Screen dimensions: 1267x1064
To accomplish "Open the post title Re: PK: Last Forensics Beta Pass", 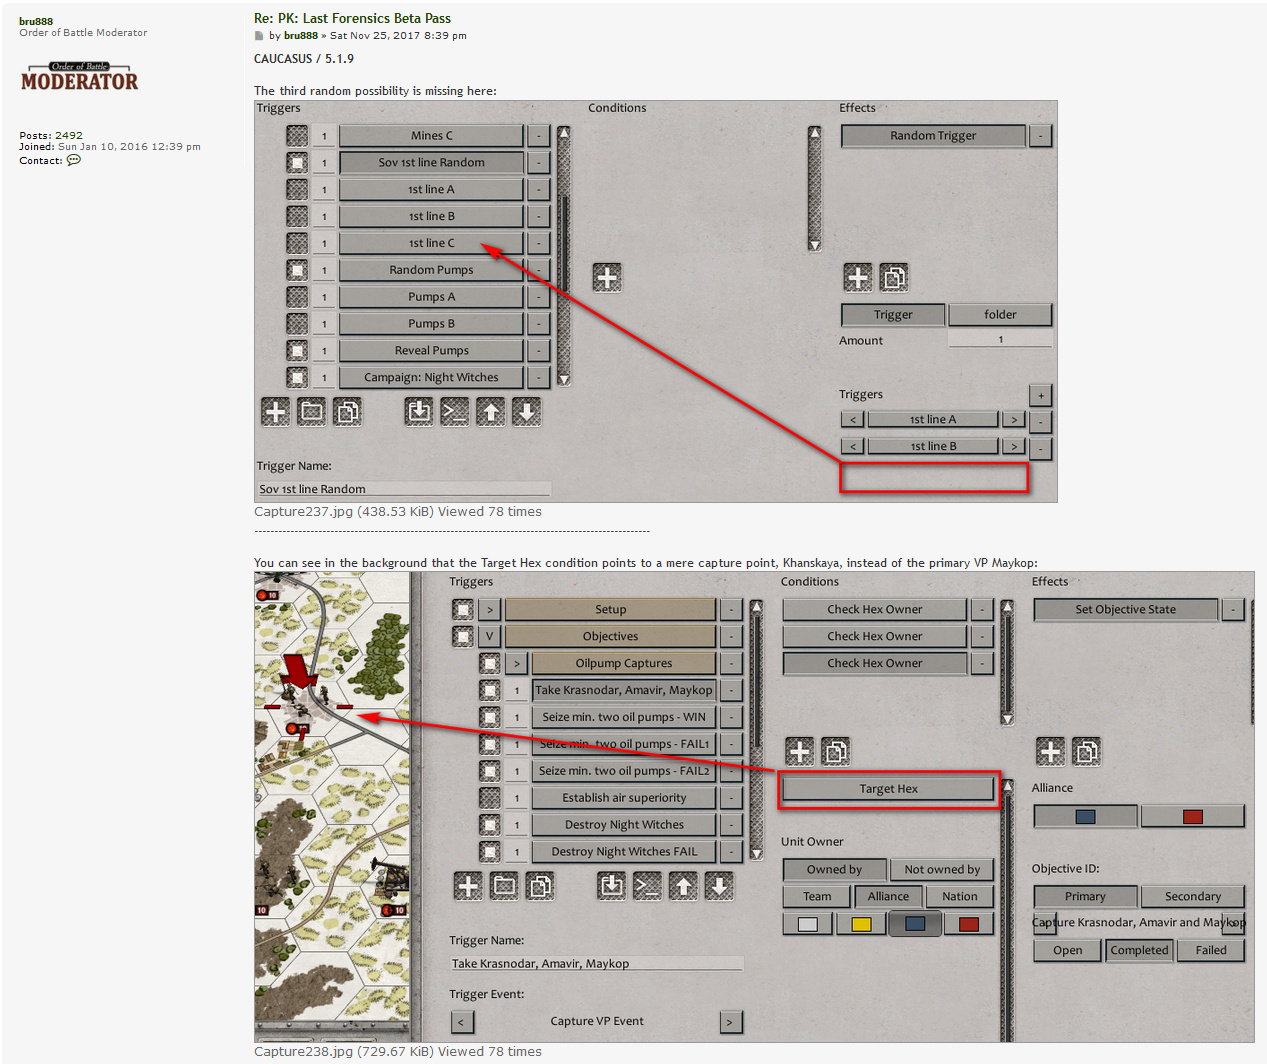I will (352, 18).
